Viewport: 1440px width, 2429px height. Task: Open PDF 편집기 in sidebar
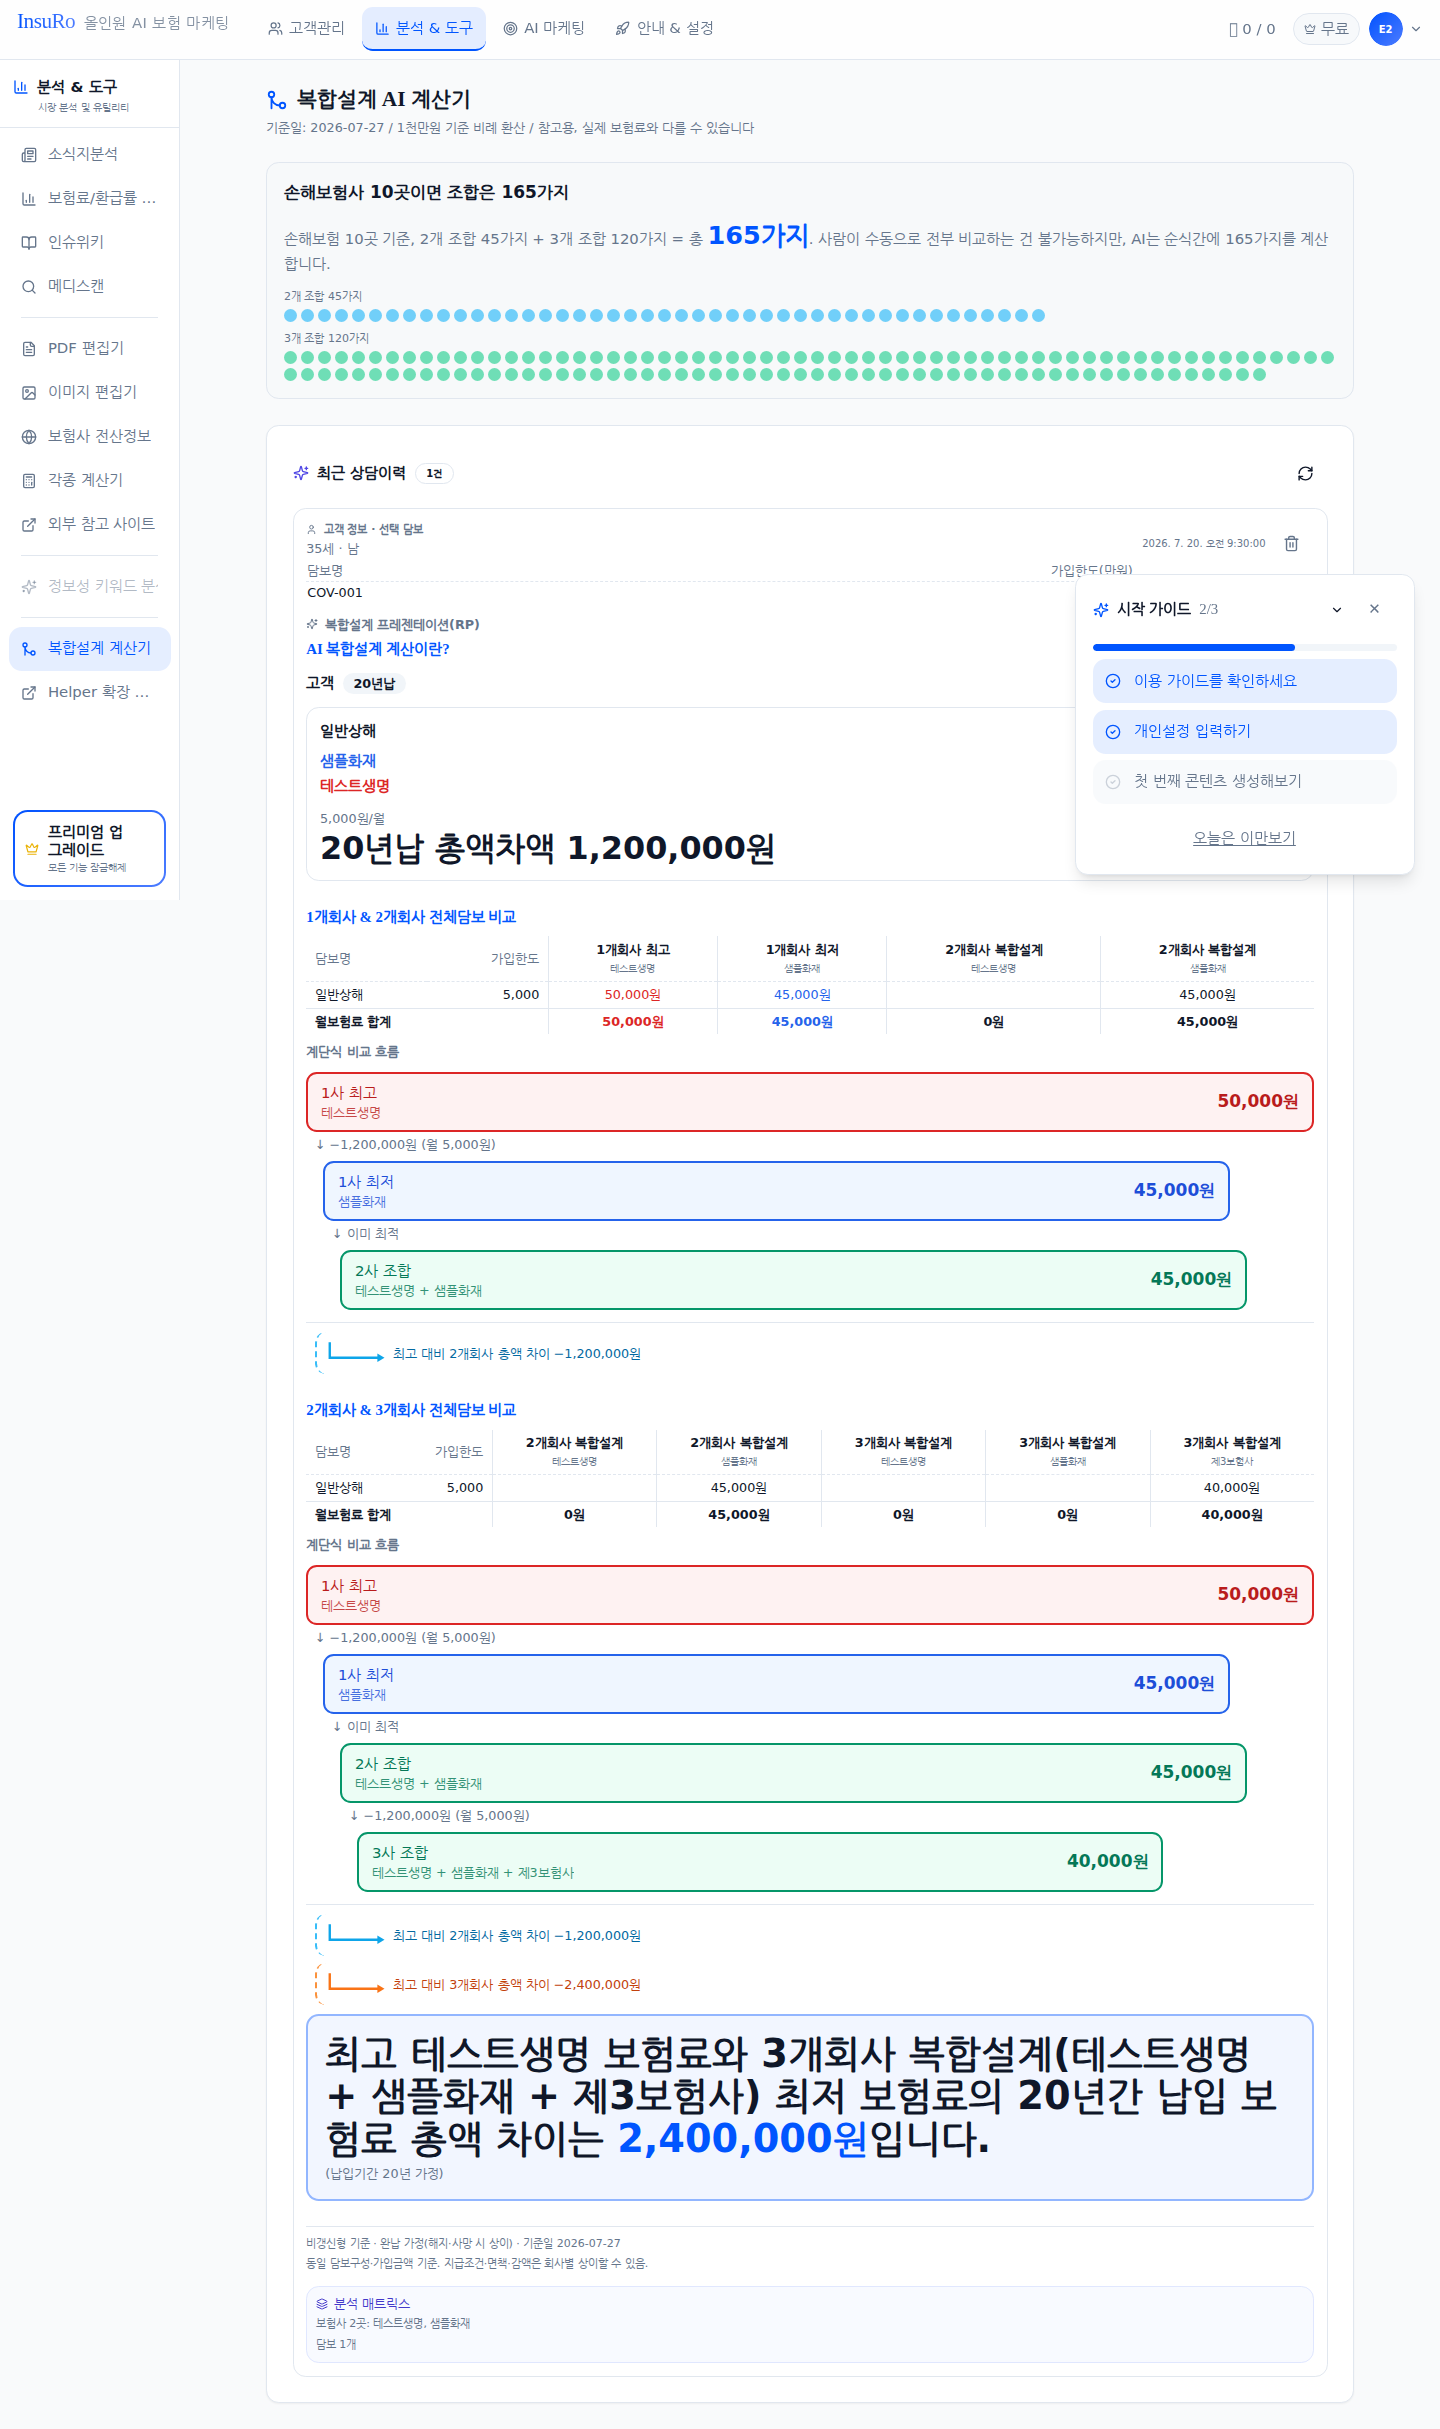pos(89,348)
